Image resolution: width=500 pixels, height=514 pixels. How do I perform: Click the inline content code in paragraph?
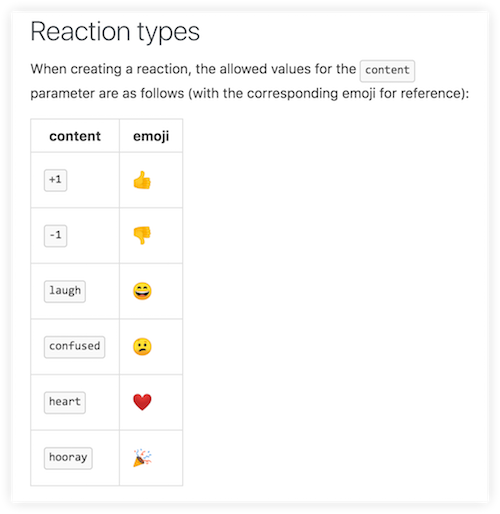coord(387,71)
